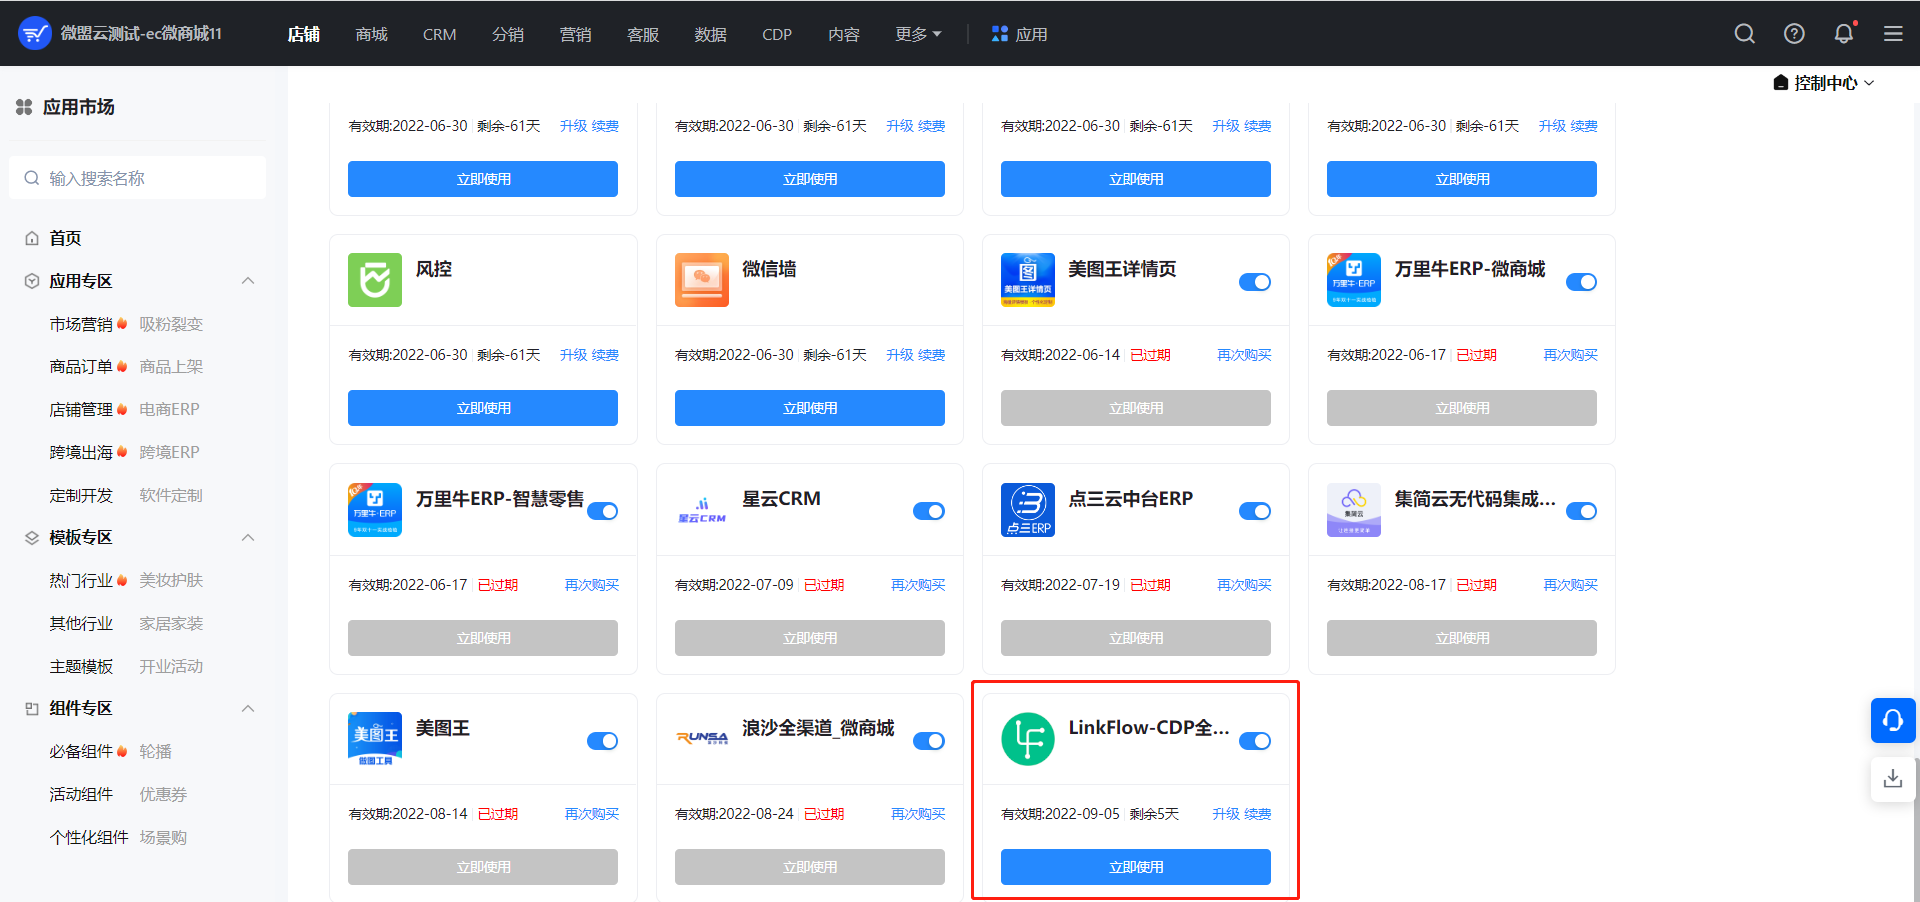Click the 应用 grid icon in navbar
This screenshot has height=902, width=1920.
coord(1000,34)
